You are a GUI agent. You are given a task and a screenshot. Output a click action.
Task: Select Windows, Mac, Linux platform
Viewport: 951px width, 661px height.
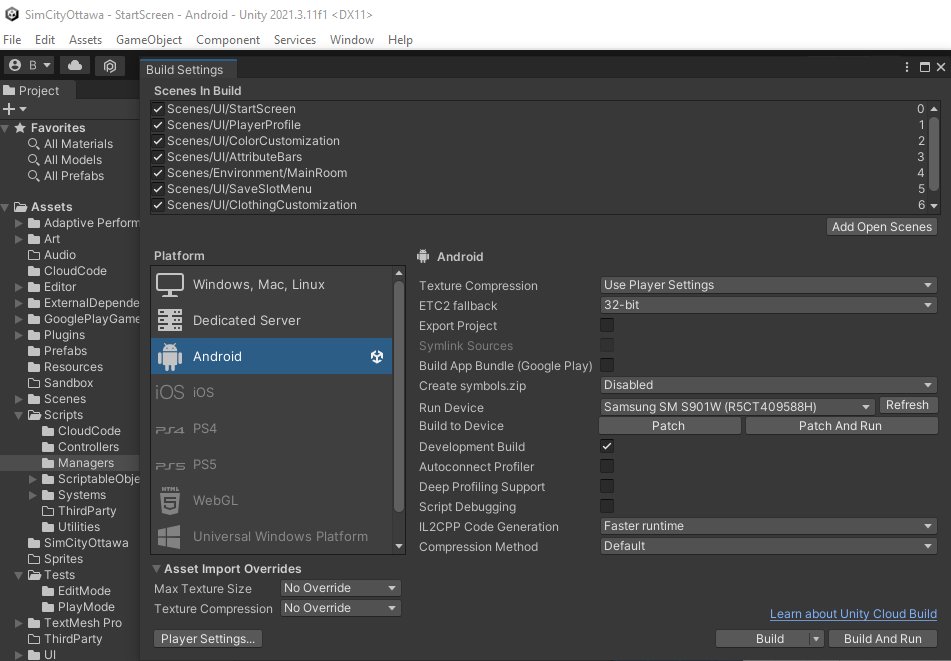click(x=271, y=284)
